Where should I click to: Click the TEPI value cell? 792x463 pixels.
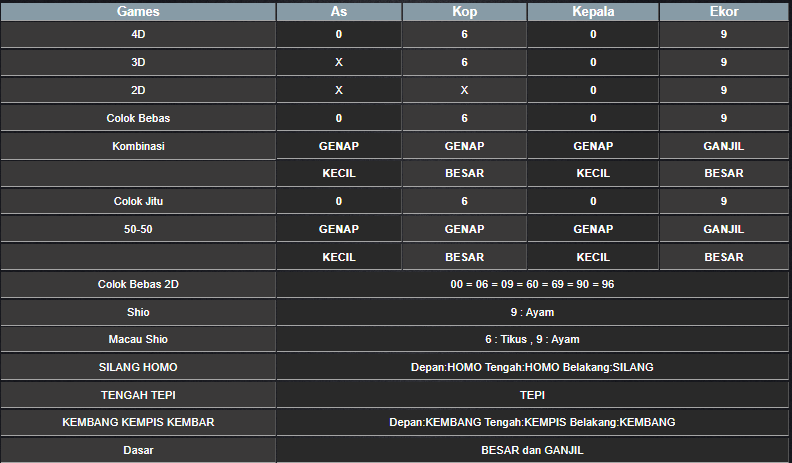tap(532, 395)
